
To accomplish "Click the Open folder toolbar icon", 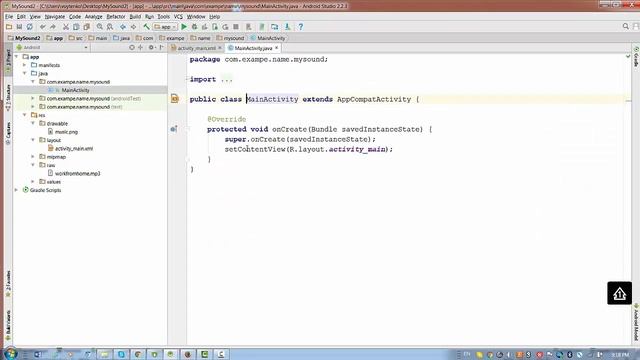I will click(9, 27).
